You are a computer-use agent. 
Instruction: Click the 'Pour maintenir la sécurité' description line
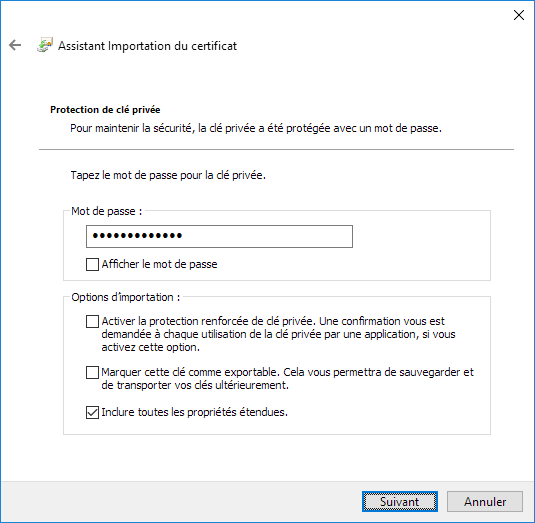click(x=256, y=128)
